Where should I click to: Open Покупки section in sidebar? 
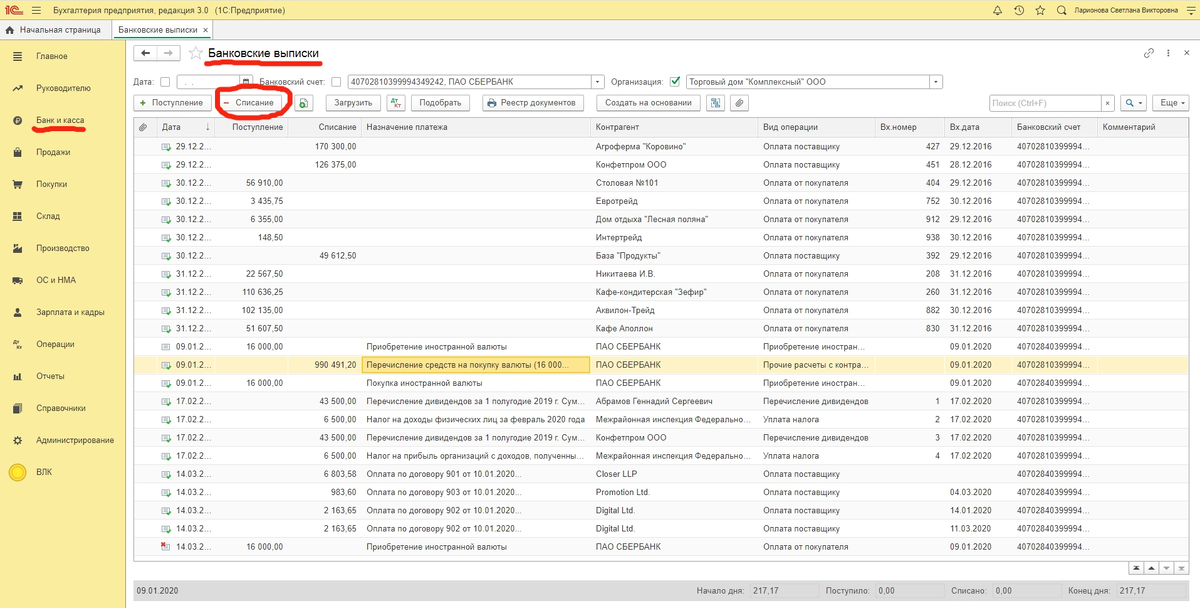pos(63,184)
